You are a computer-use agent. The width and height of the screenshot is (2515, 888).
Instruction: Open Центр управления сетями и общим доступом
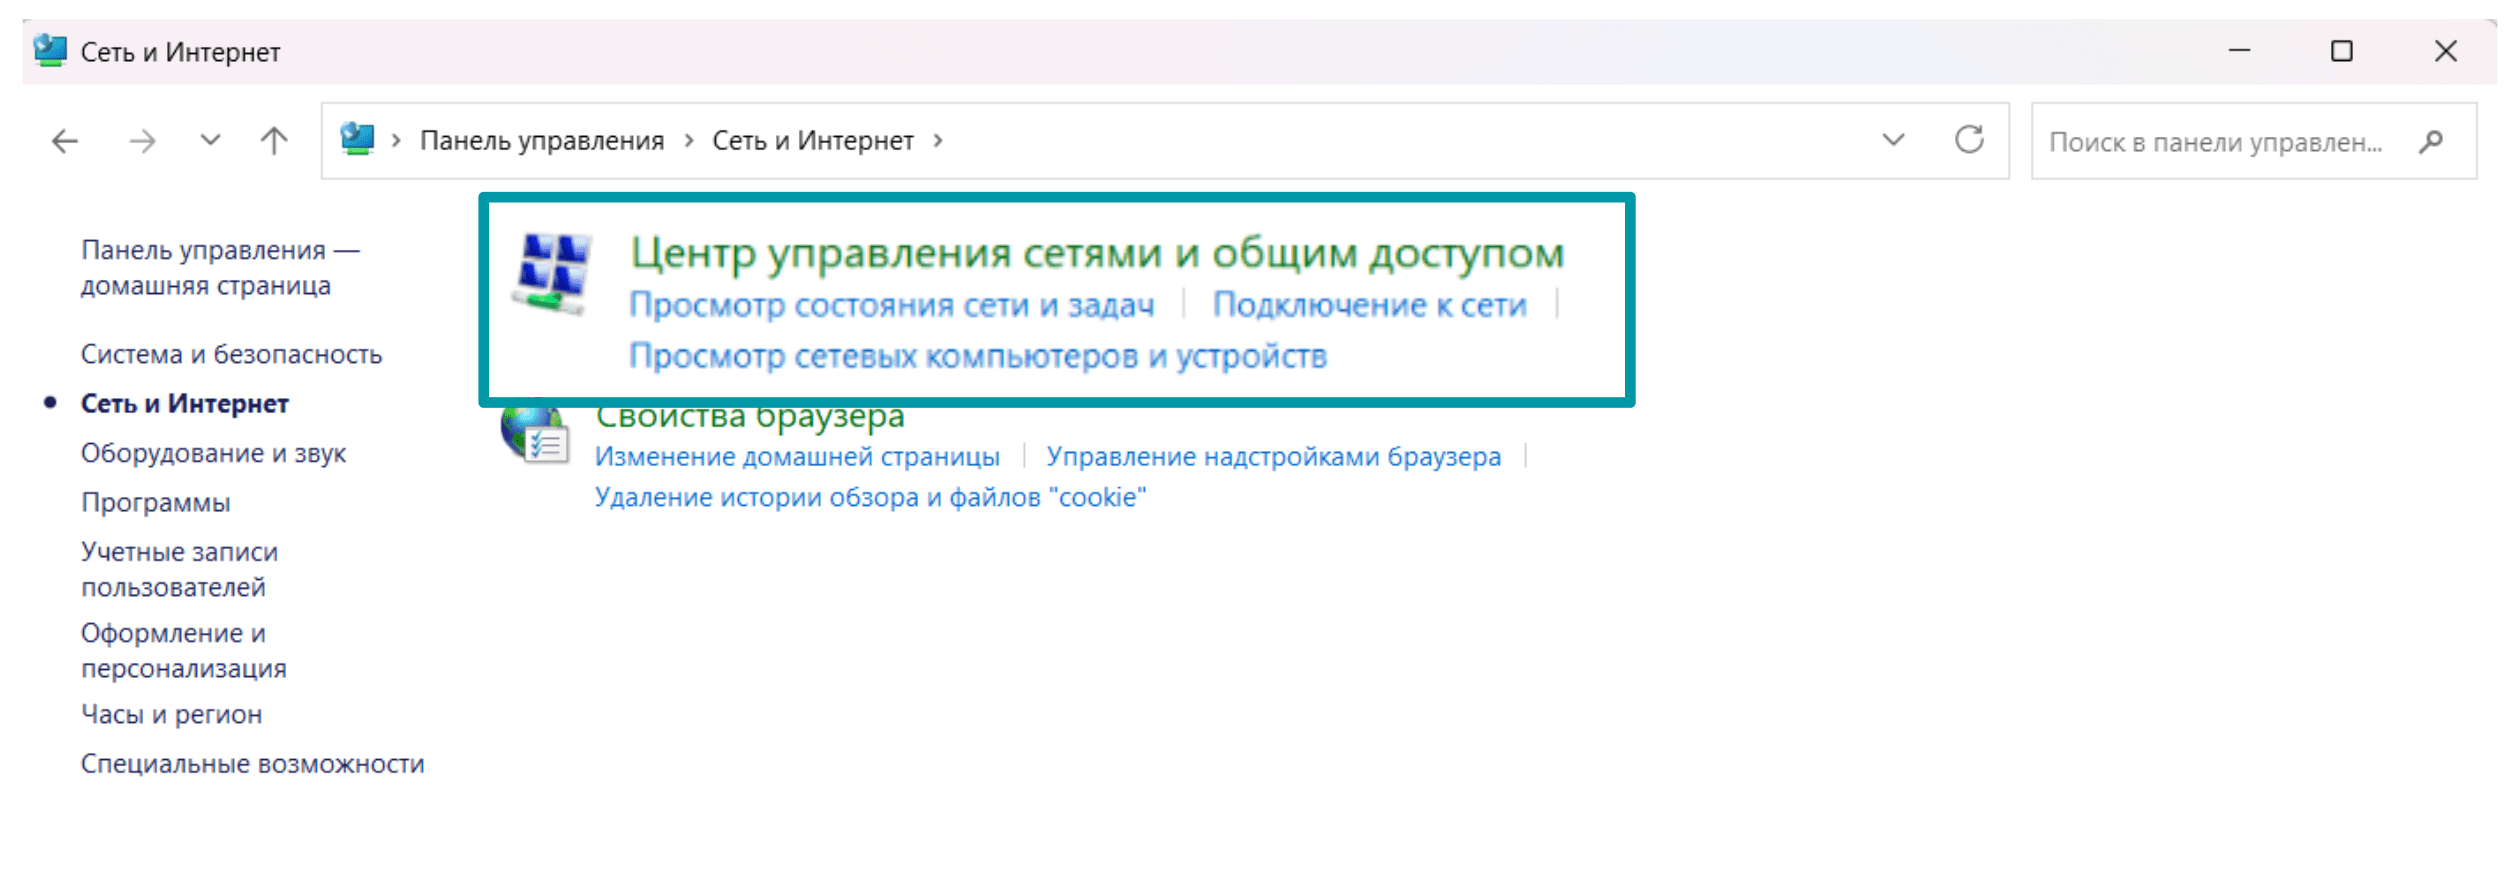pyautogui.click(x=1096, y=253)
